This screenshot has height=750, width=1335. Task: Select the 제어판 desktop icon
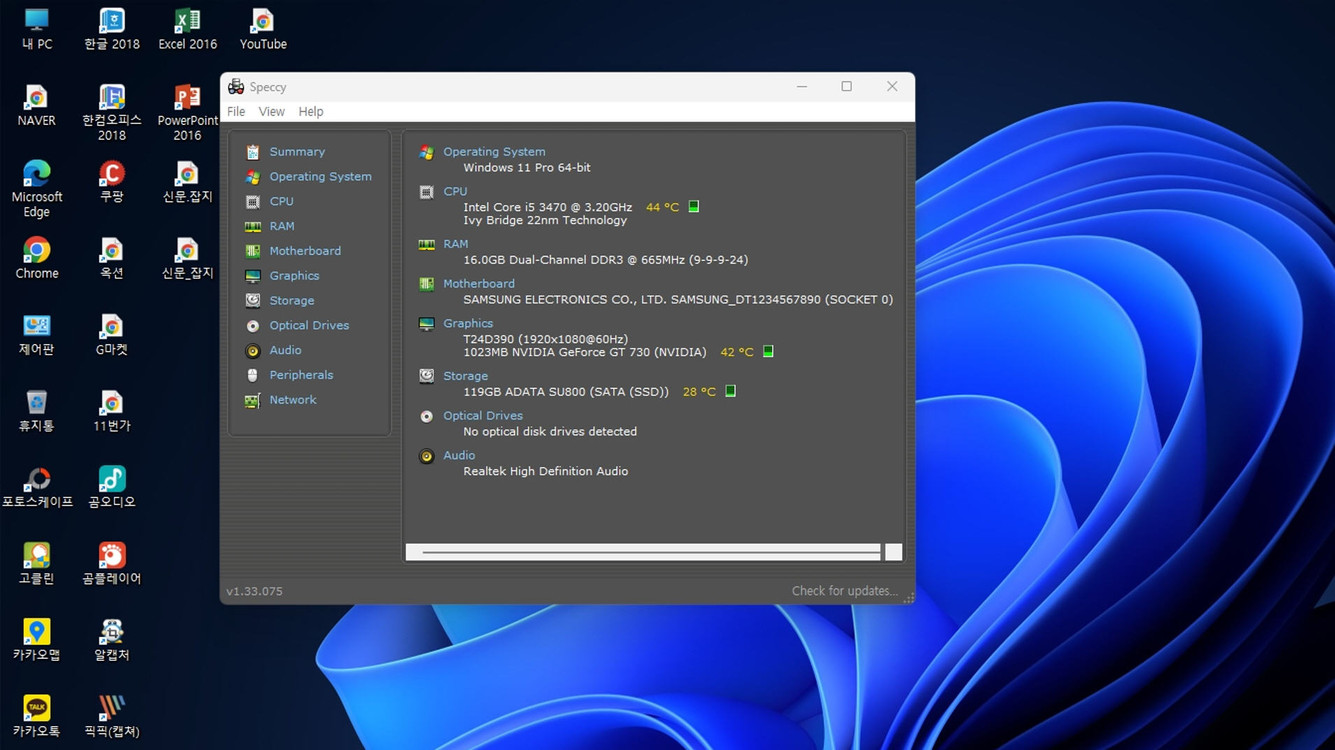click(37, 335)
